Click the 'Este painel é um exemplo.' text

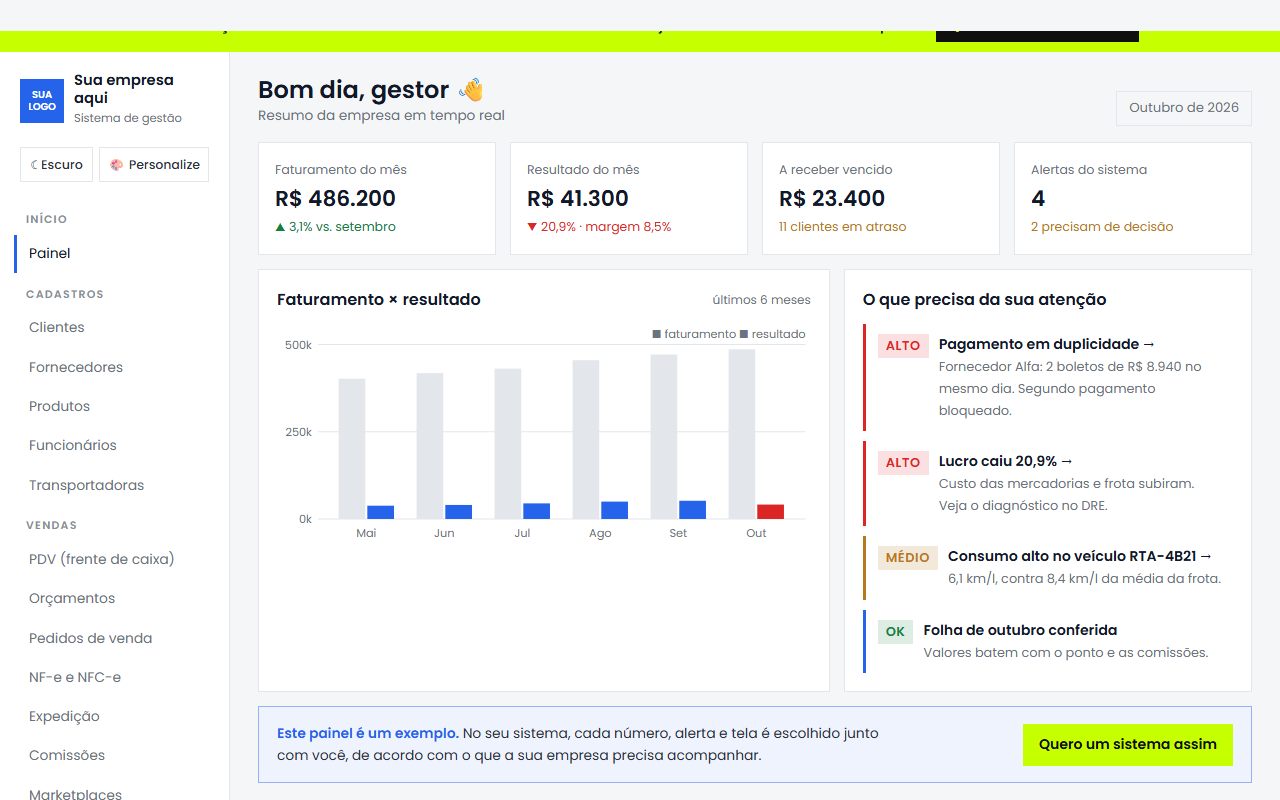368,733
